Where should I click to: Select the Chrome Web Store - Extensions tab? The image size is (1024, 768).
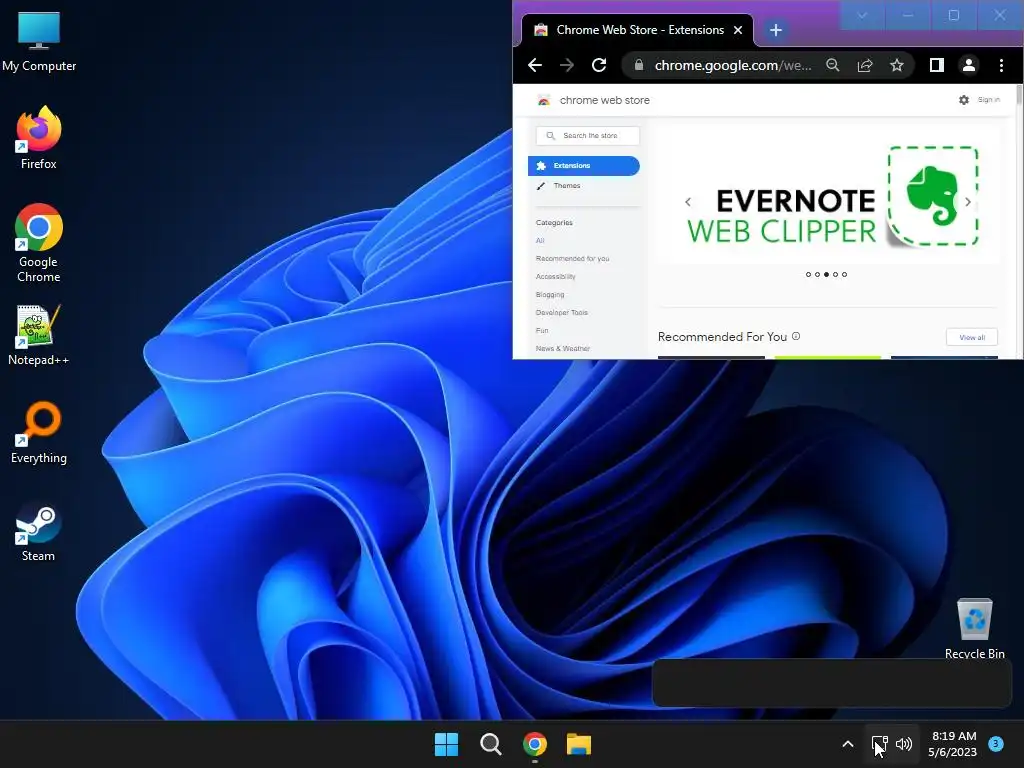(637, 30)
